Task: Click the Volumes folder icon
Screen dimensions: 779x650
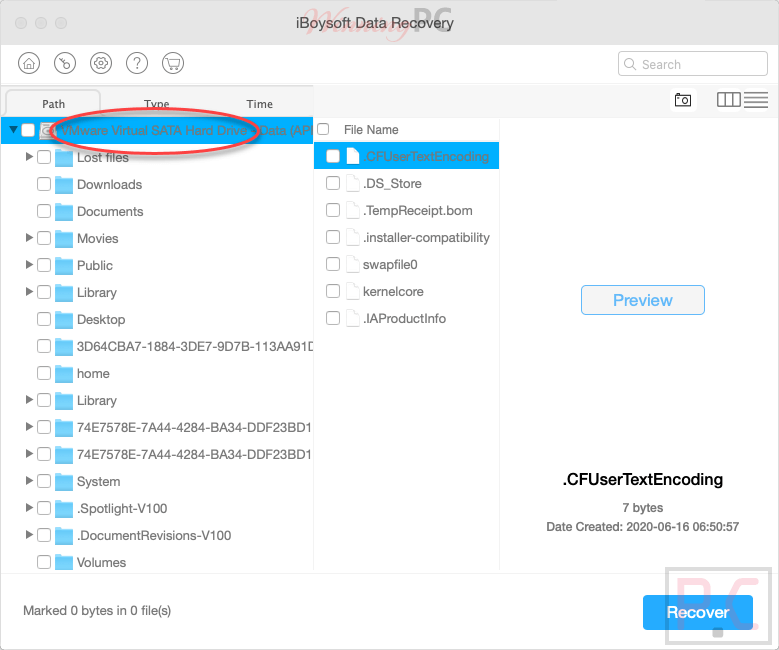Action: coord(64,563)
